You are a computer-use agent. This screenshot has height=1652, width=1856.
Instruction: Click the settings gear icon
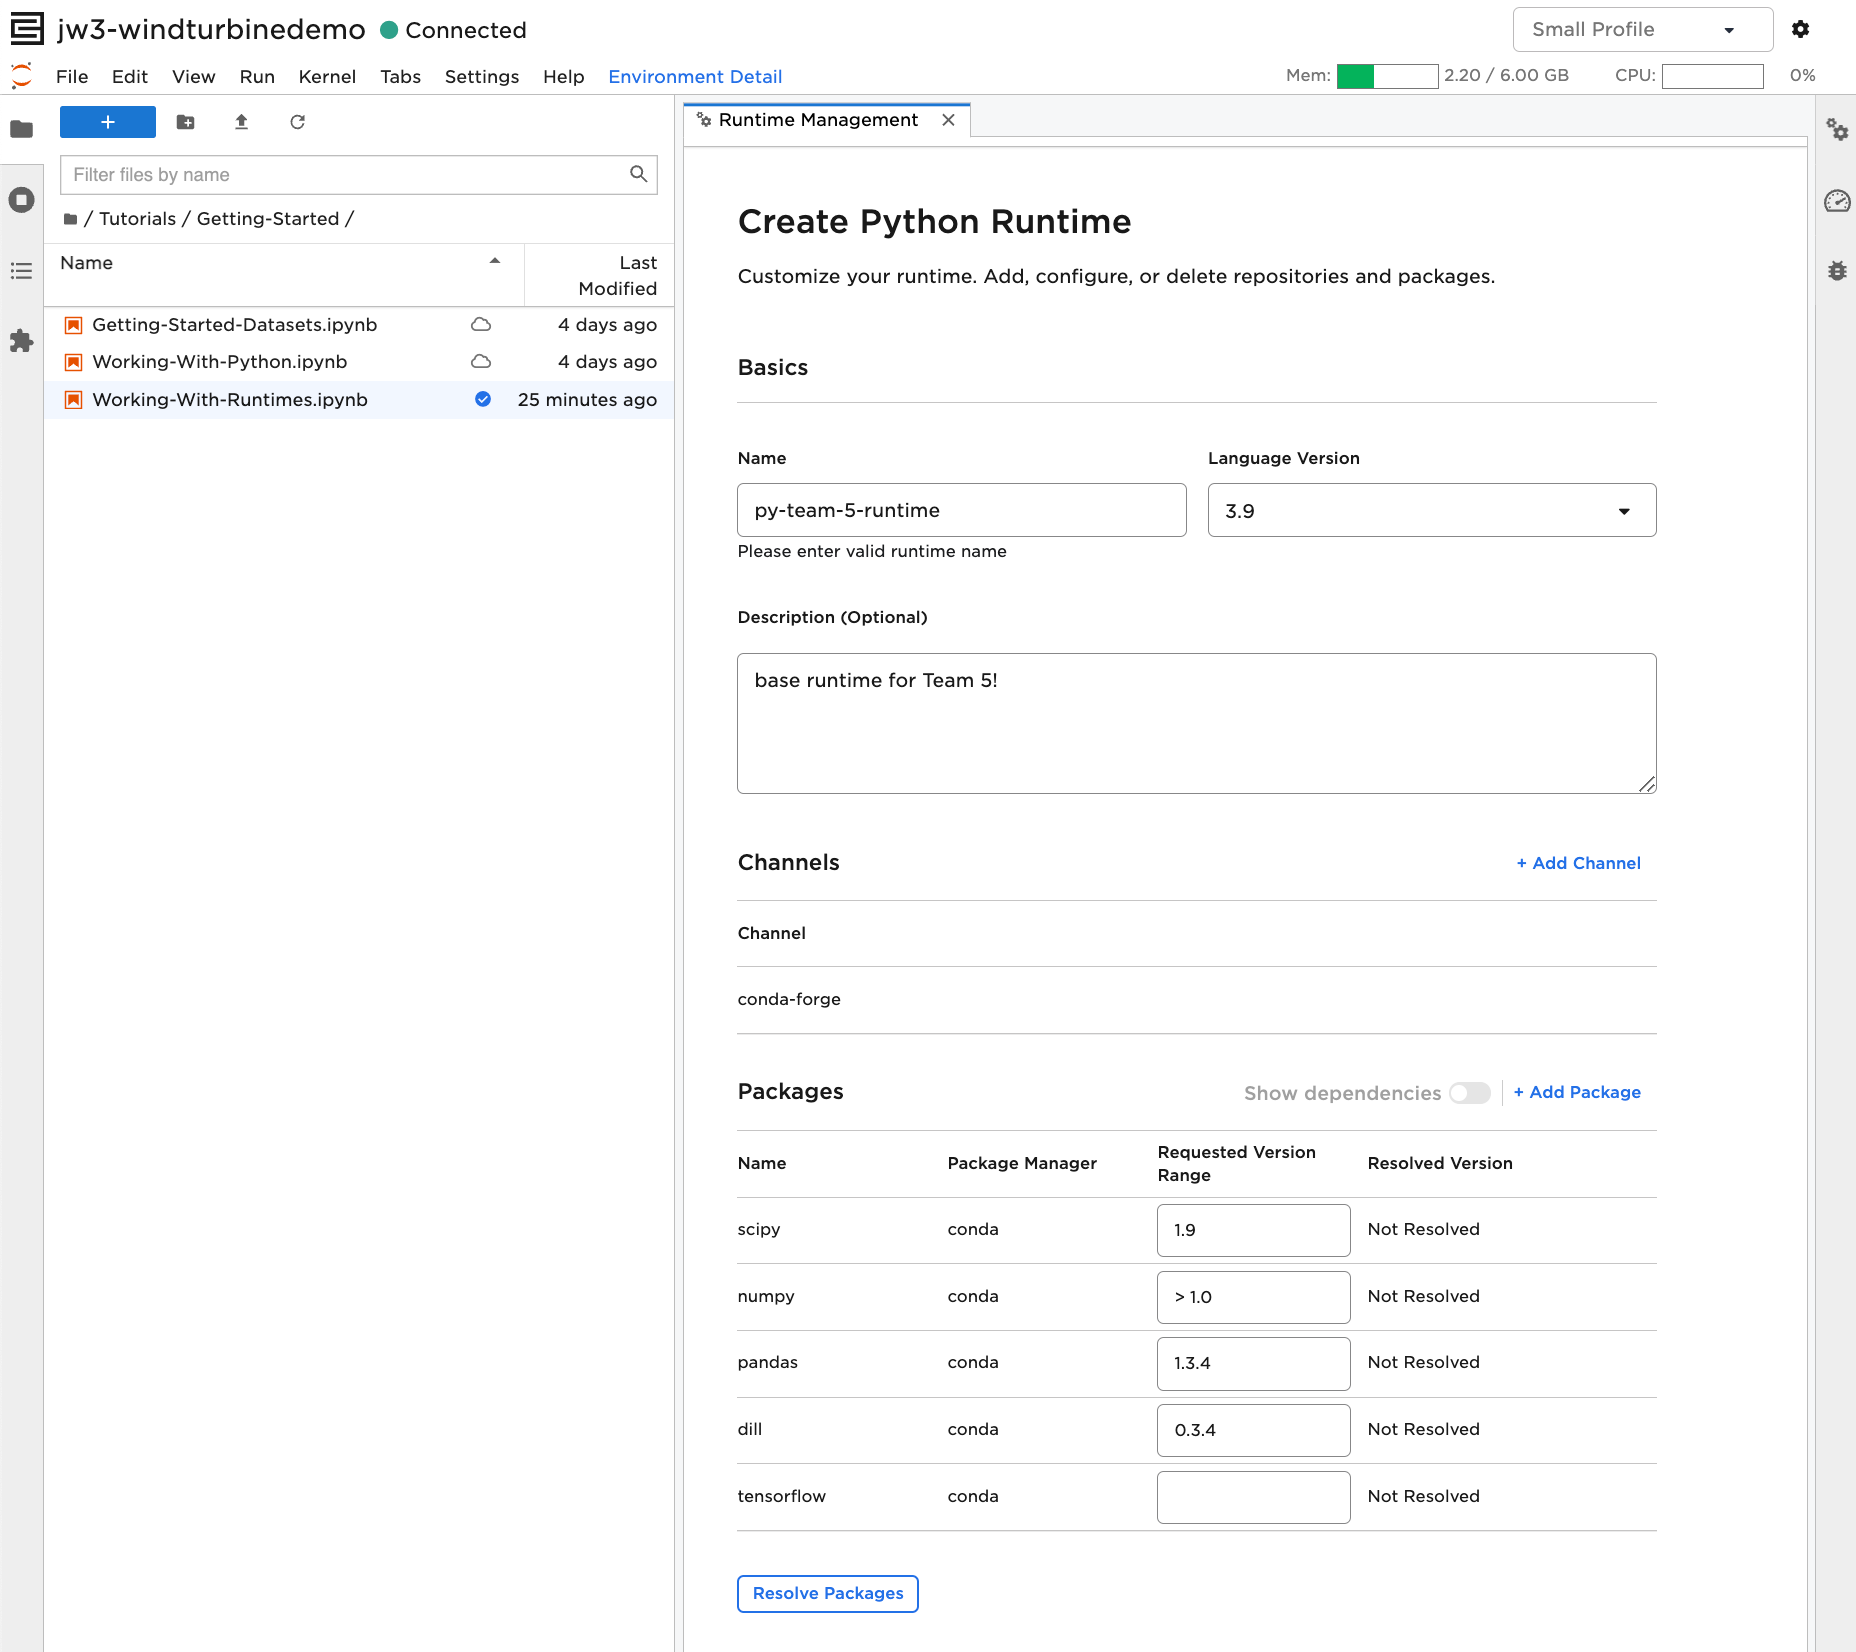1800,29
